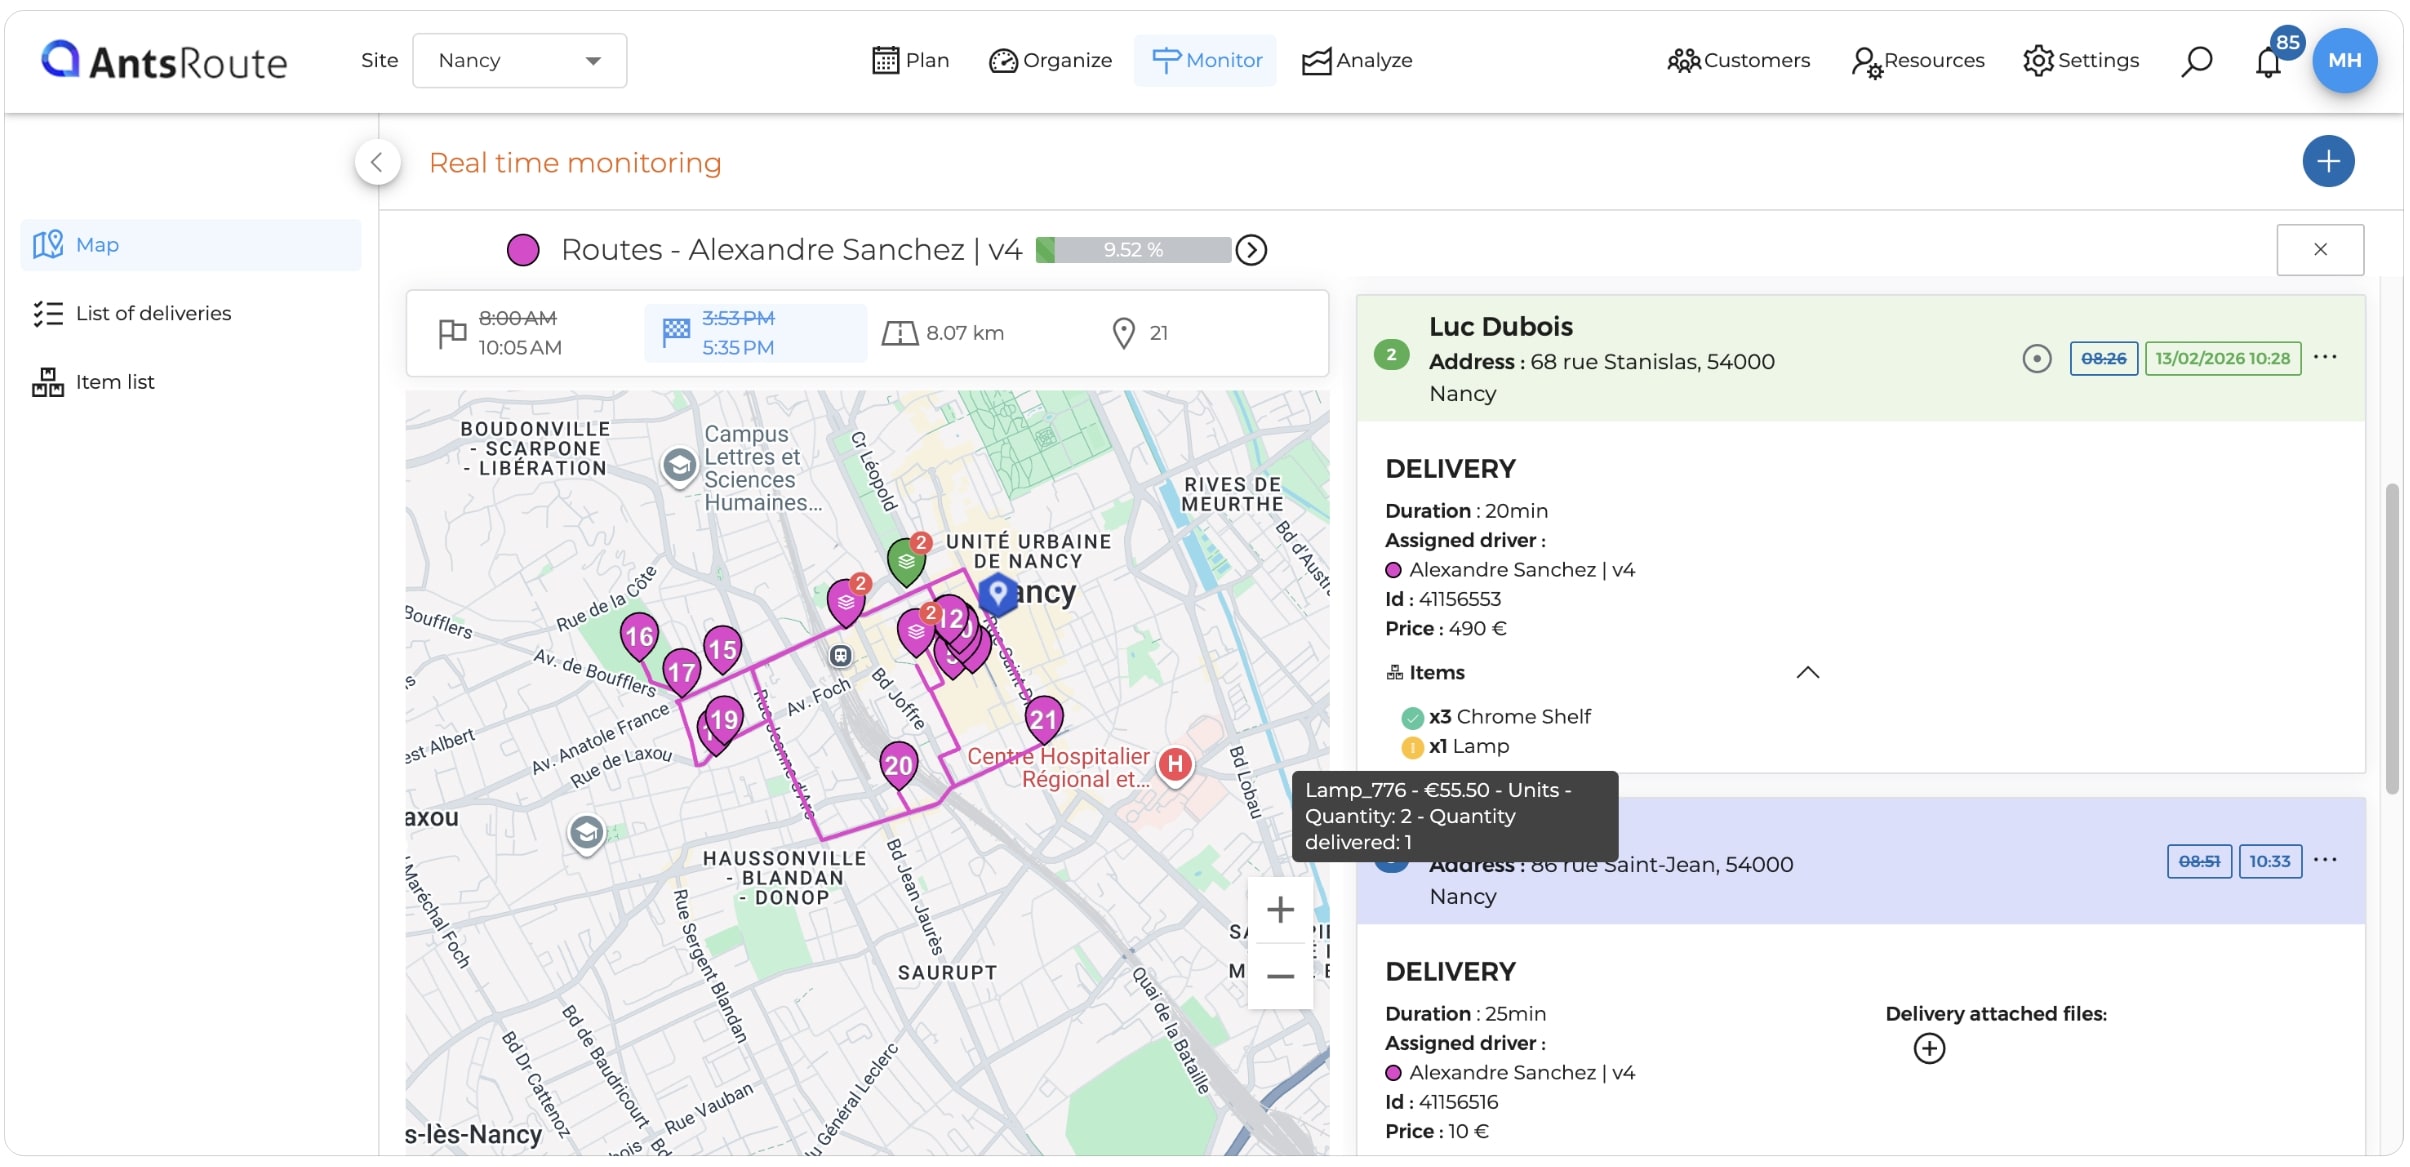The height and width of the screenshot is (1167, 2410).
Task: Select map stop marker 16
Action: coord(638,636)
